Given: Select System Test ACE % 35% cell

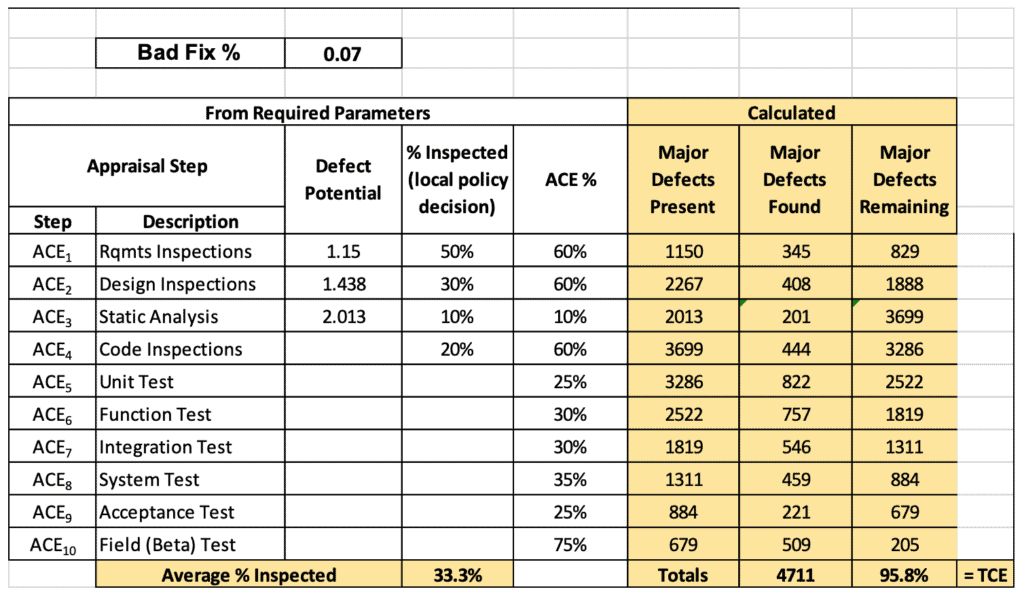Looking at the screenshot, I should pos(570,479).
